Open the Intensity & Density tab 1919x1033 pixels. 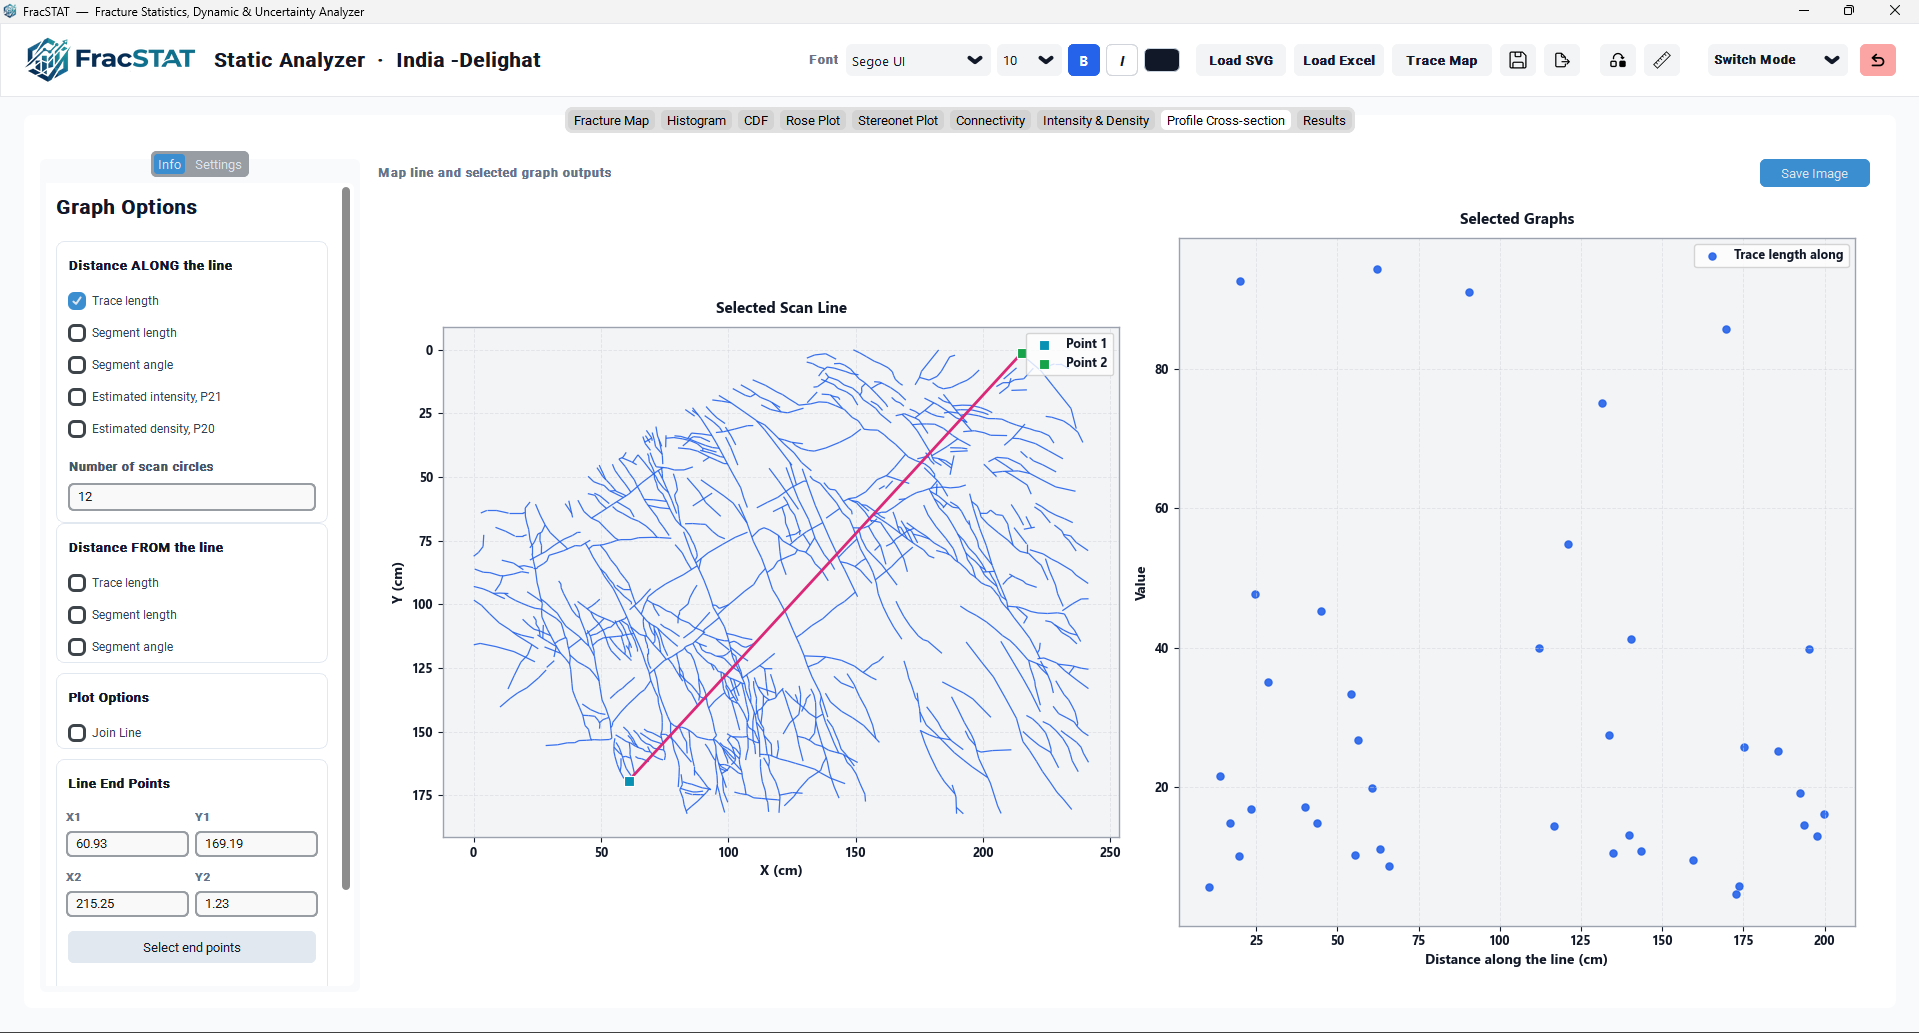(1095, 120)
